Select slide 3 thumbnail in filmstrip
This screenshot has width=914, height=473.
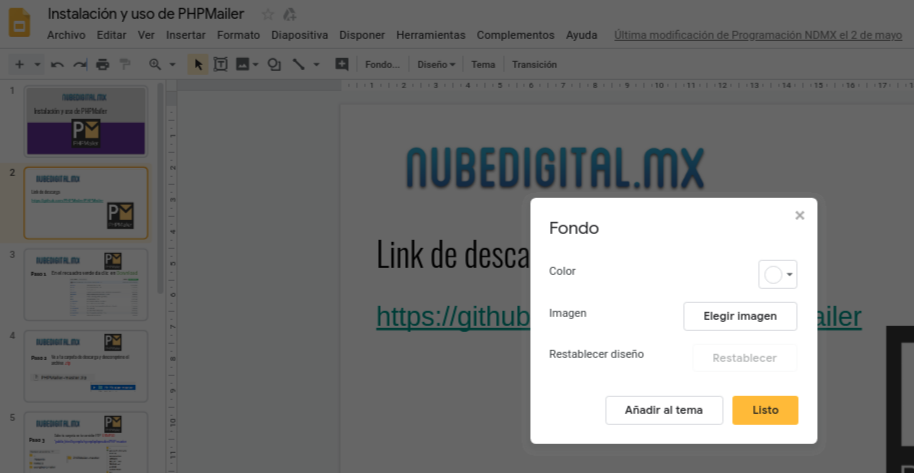(86, 283)
